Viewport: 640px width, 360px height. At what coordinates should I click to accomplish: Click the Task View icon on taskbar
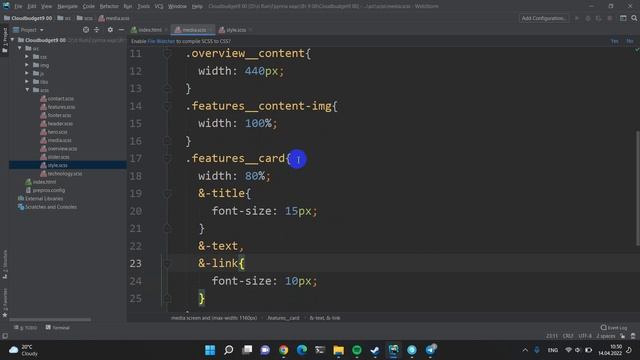(247, 350)
